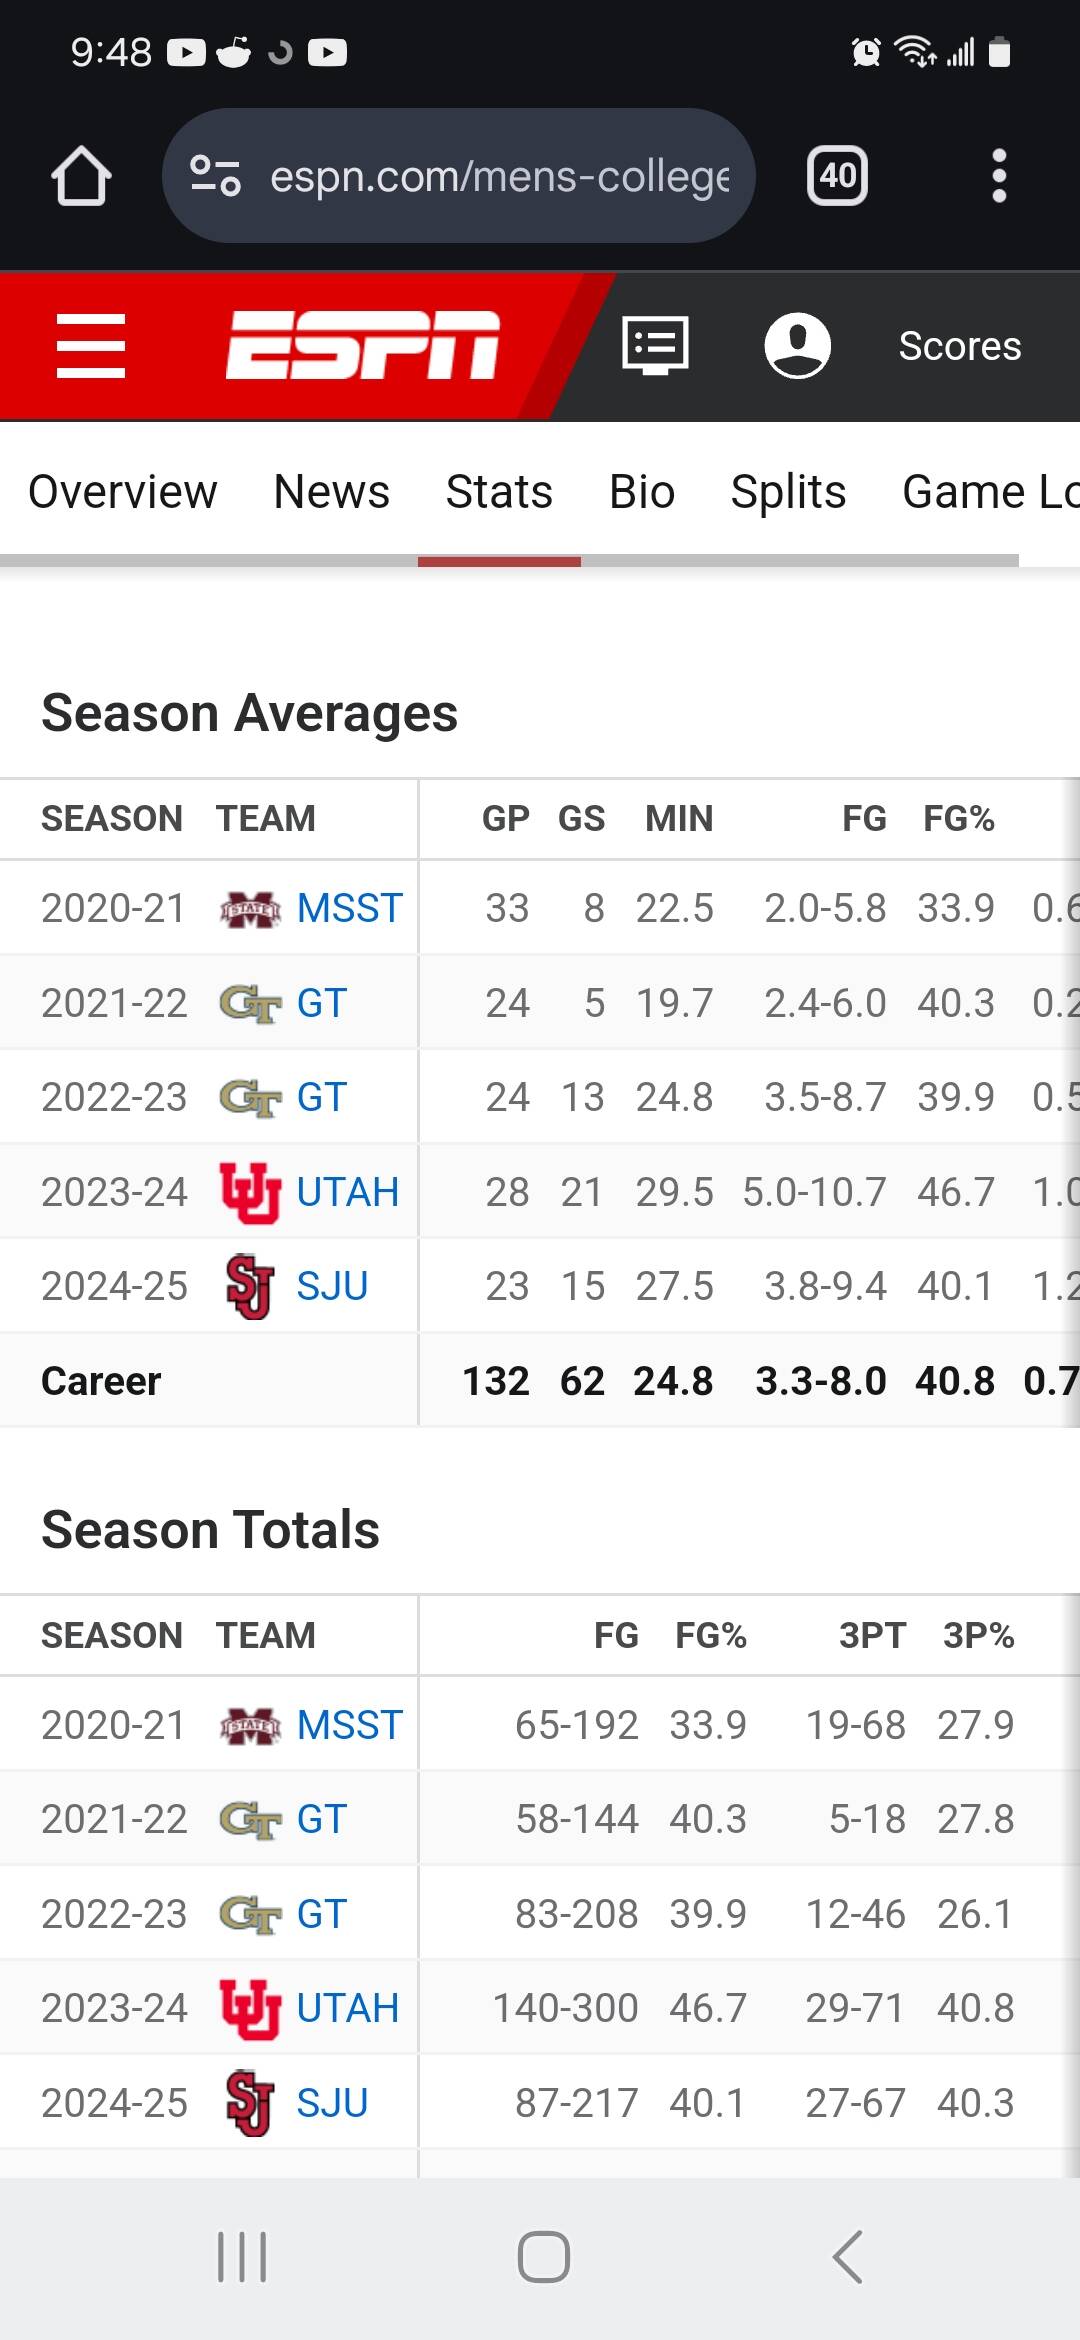Viewport: 1080px width, 2340px height.
Task: Switch to the Overview tab
Action: 123,492
